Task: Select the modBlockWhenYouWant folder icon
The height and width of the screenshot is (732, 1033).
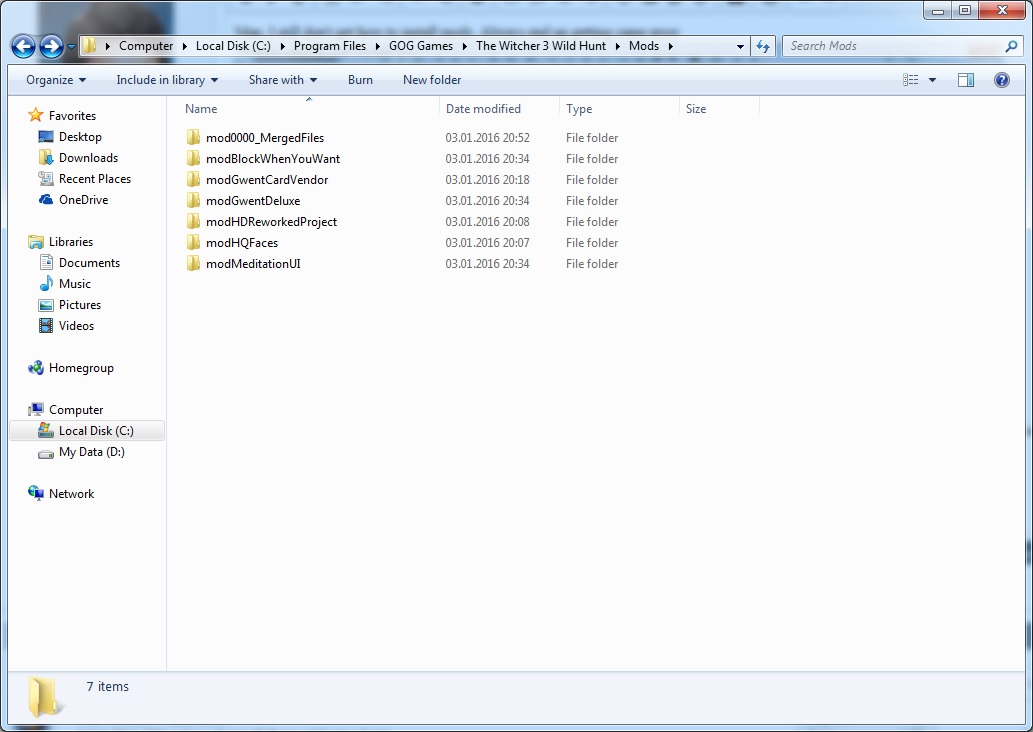Action: (x=193, y=158)
